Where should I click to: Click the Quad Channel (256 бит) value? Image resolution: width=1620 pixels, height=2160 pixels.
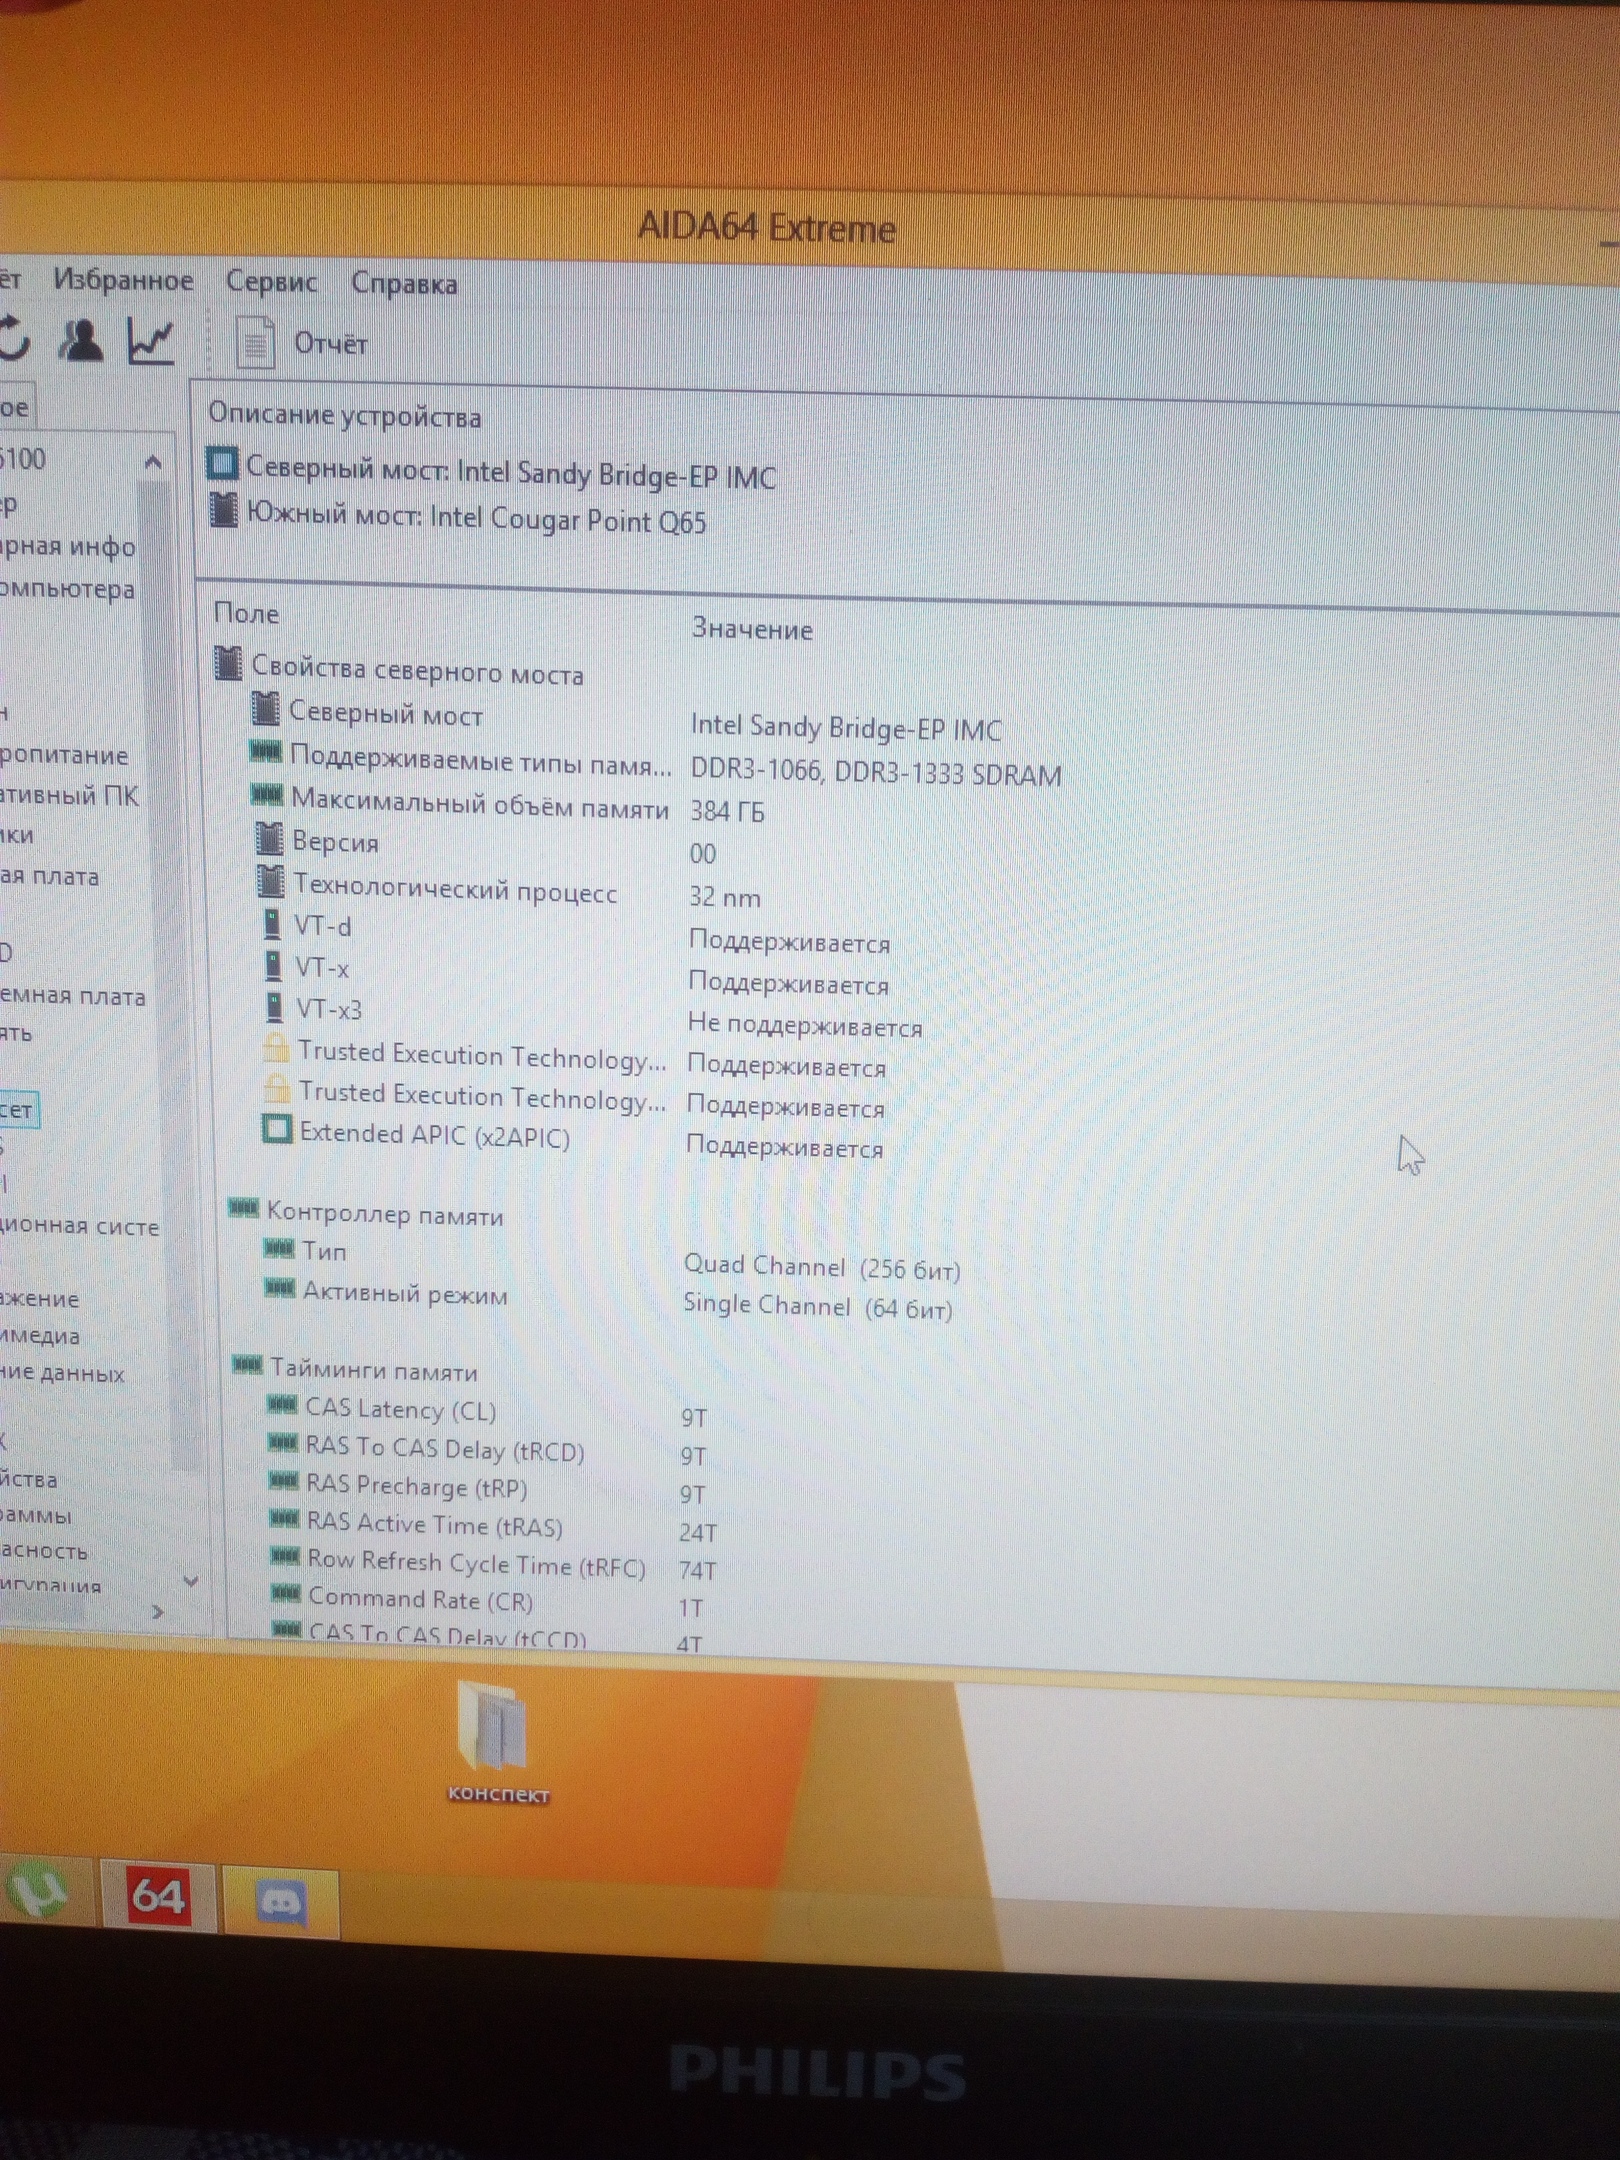tap(822, 1268)
